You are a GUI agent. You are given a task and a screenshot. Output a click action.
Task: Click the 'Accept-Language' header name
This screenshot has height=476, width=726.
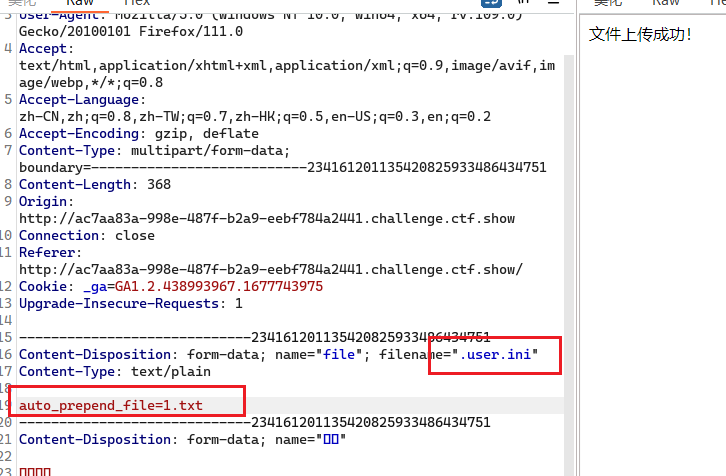pyautogui.click(x=79, y=100)
